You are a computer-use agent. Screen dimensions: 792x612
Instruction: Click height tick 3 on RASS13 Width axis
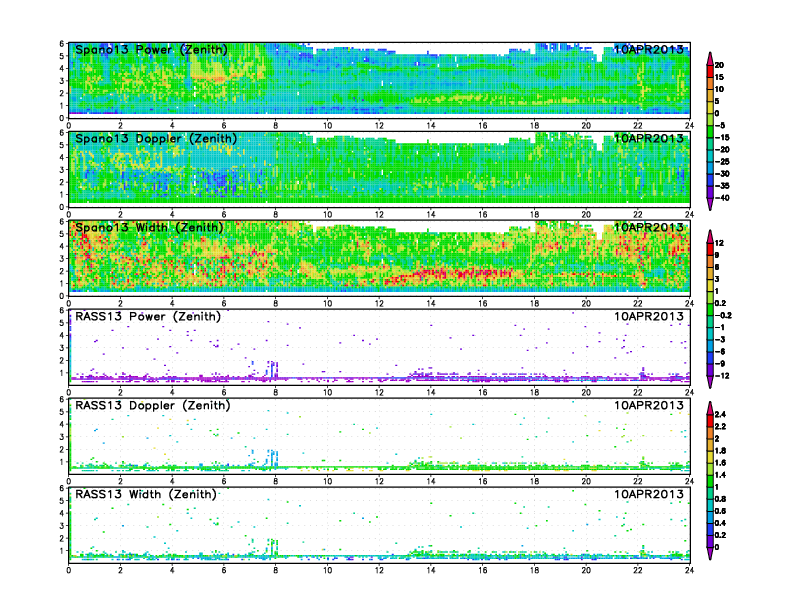(x=62, y=526)
